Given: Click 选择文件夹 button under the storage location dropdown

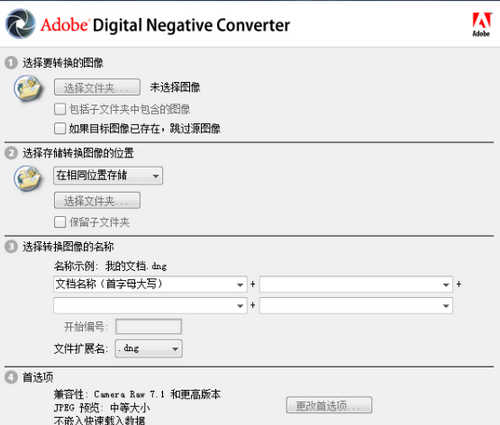Looking at the screenshot, I should coord(97,200).
